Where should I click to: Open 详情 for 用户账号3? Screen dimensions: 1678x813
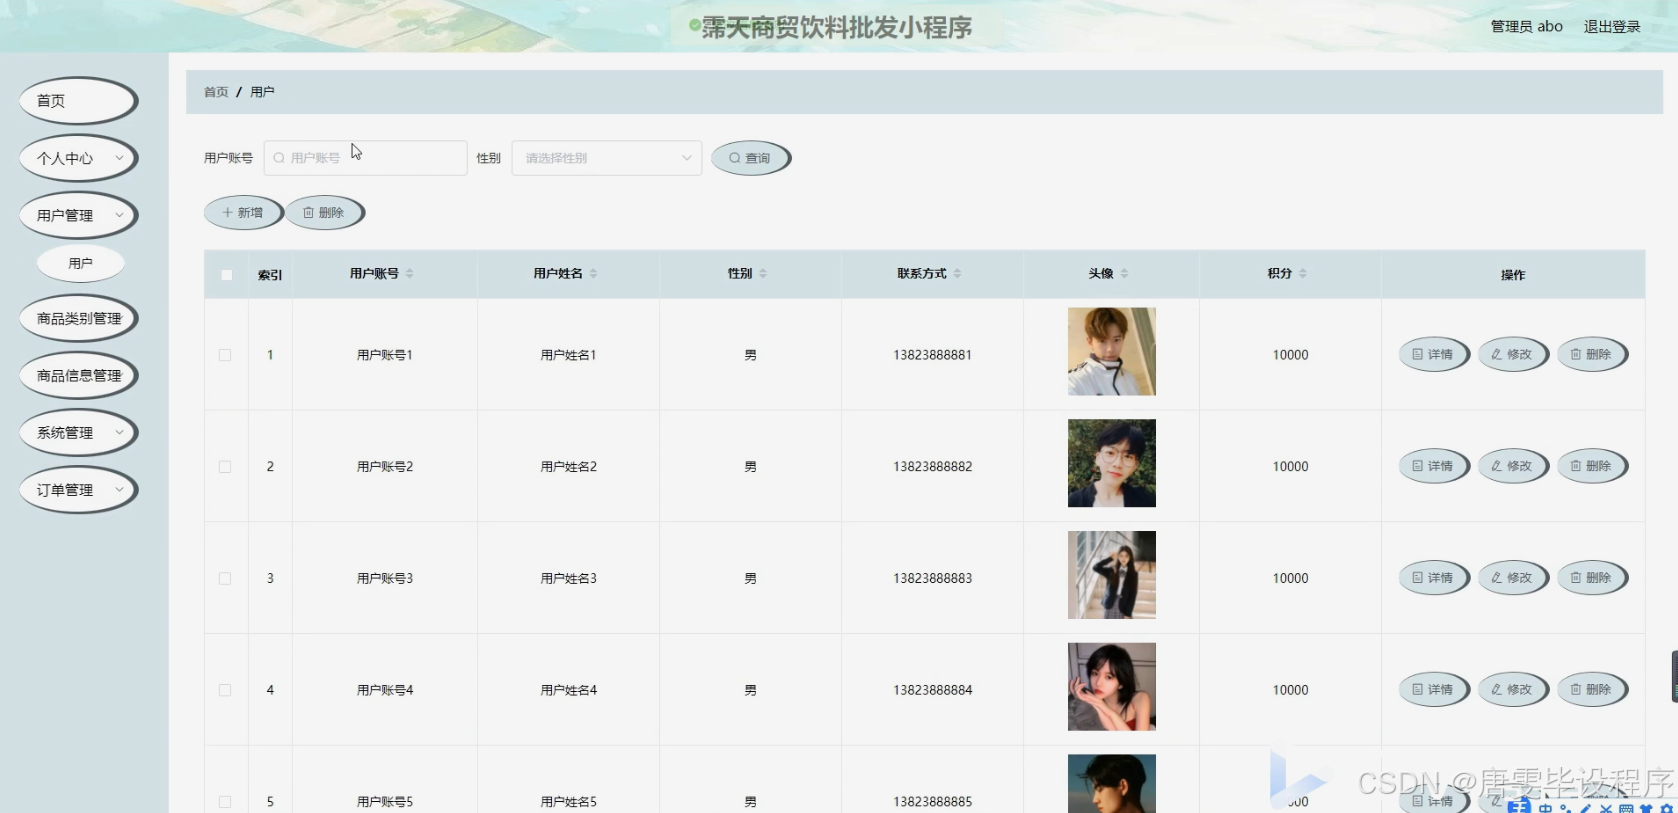tap(1433, 578)
